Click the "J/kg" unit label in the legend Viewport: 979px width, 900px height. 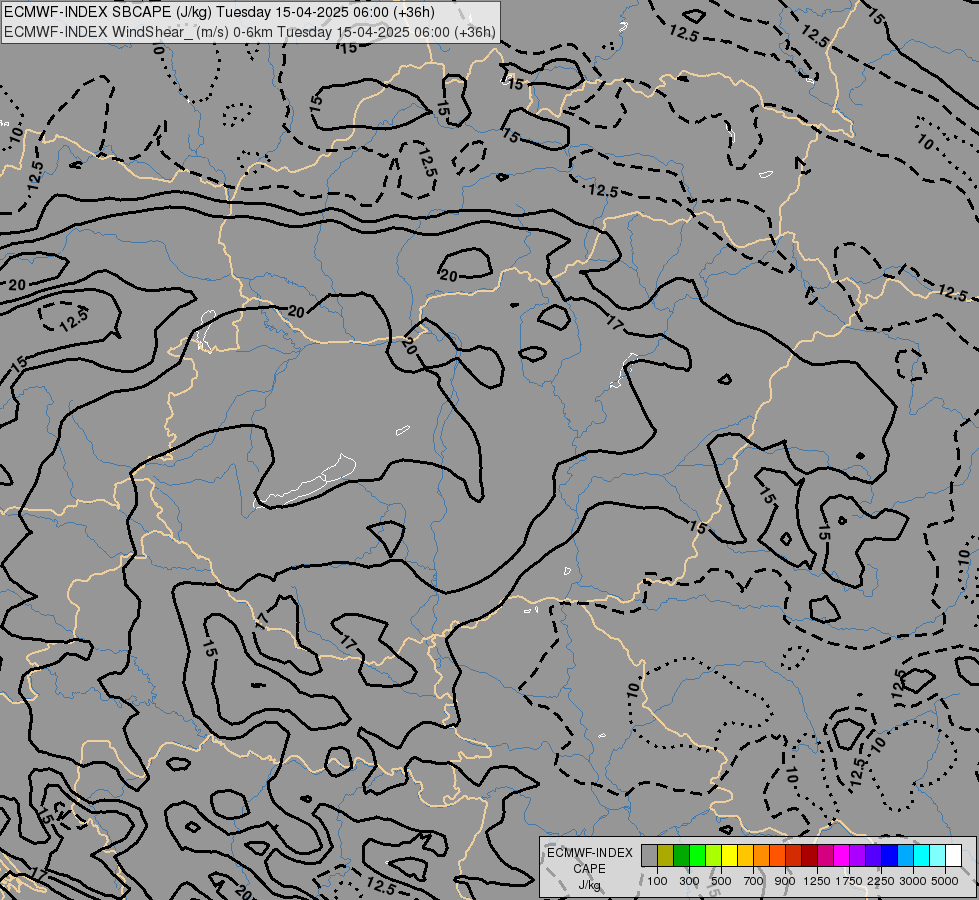click(x=589, y=885)
